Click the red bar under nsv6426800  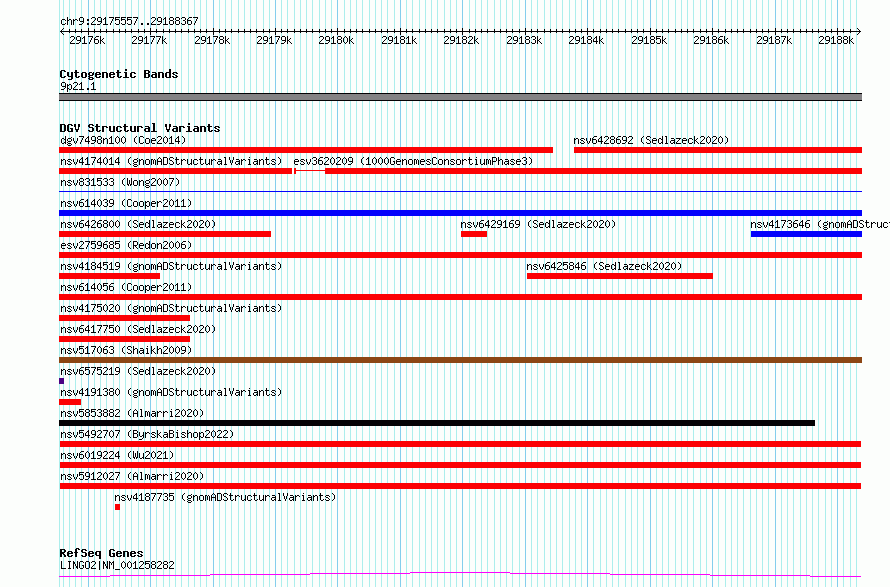pyautogui.click(x=165, y=234)
